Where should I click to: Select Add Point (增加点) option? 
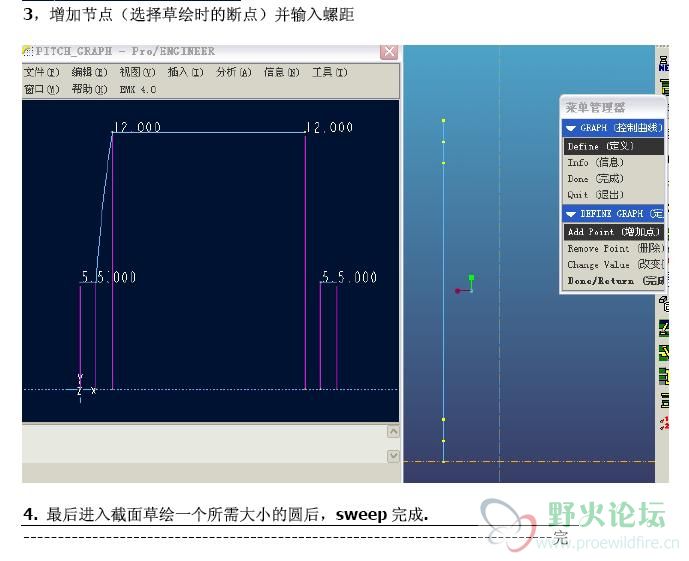coord(613,232)
